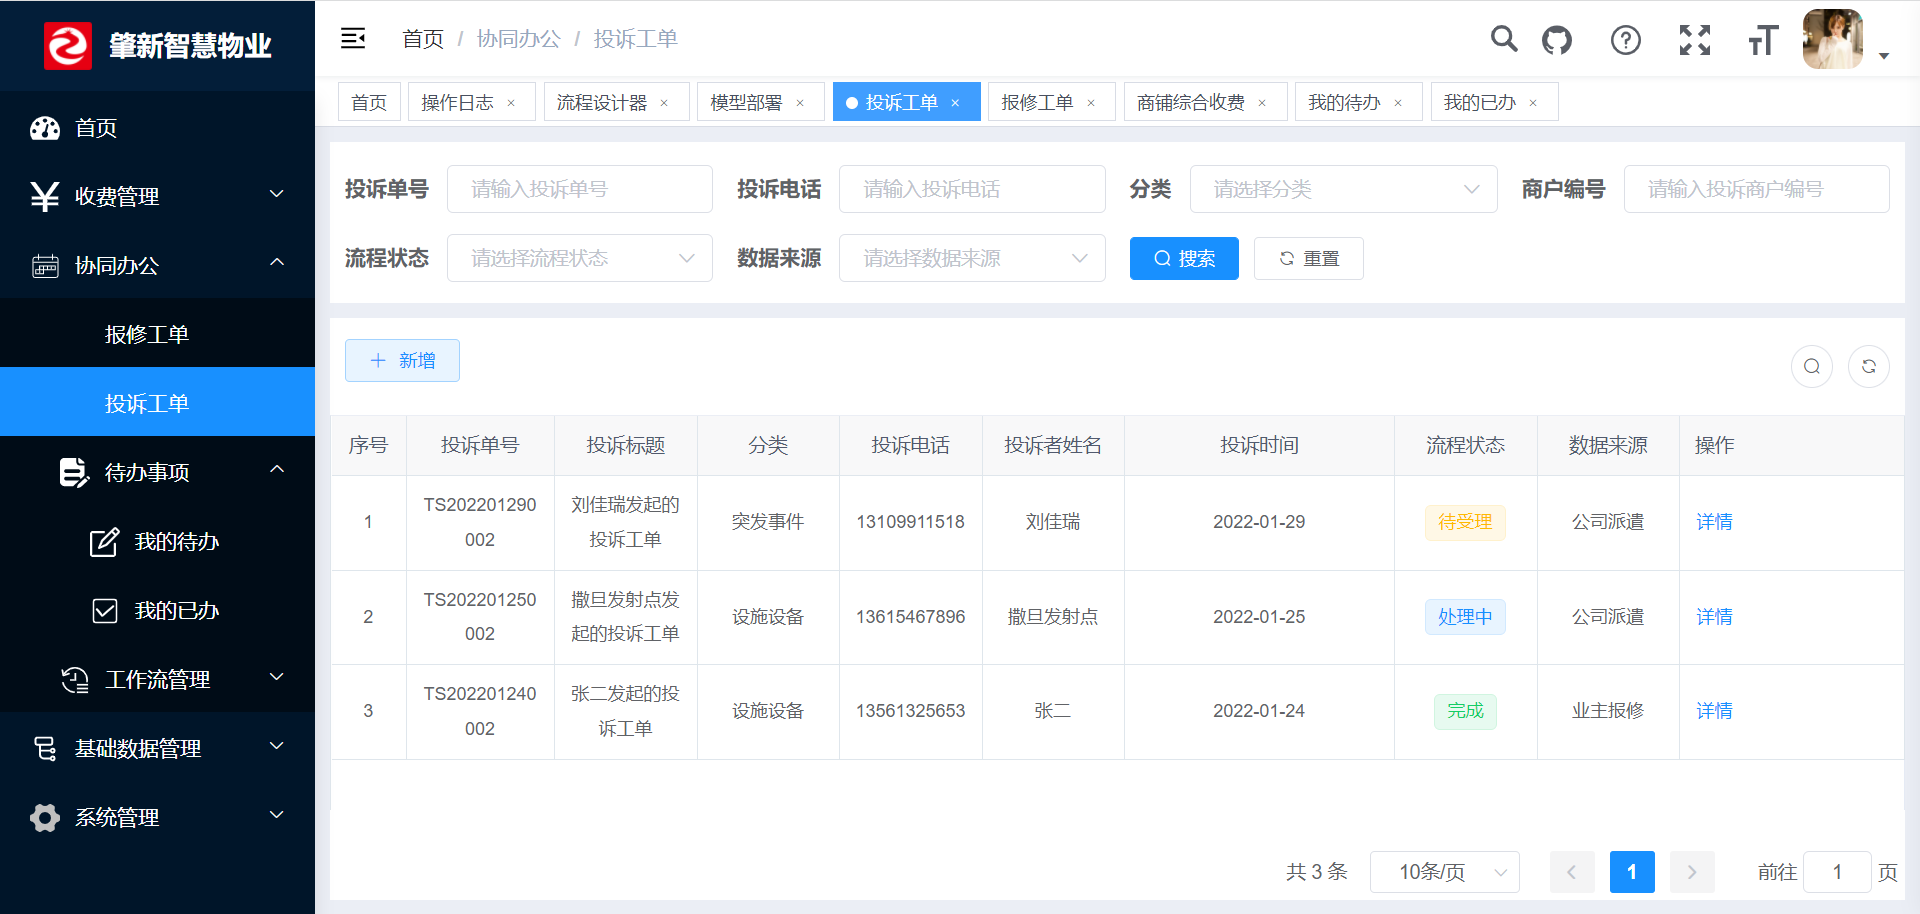Open 详情 for complaint by 刘佳瑞
This screenshot has height=914, width=1920.
tap(1714, 522)
